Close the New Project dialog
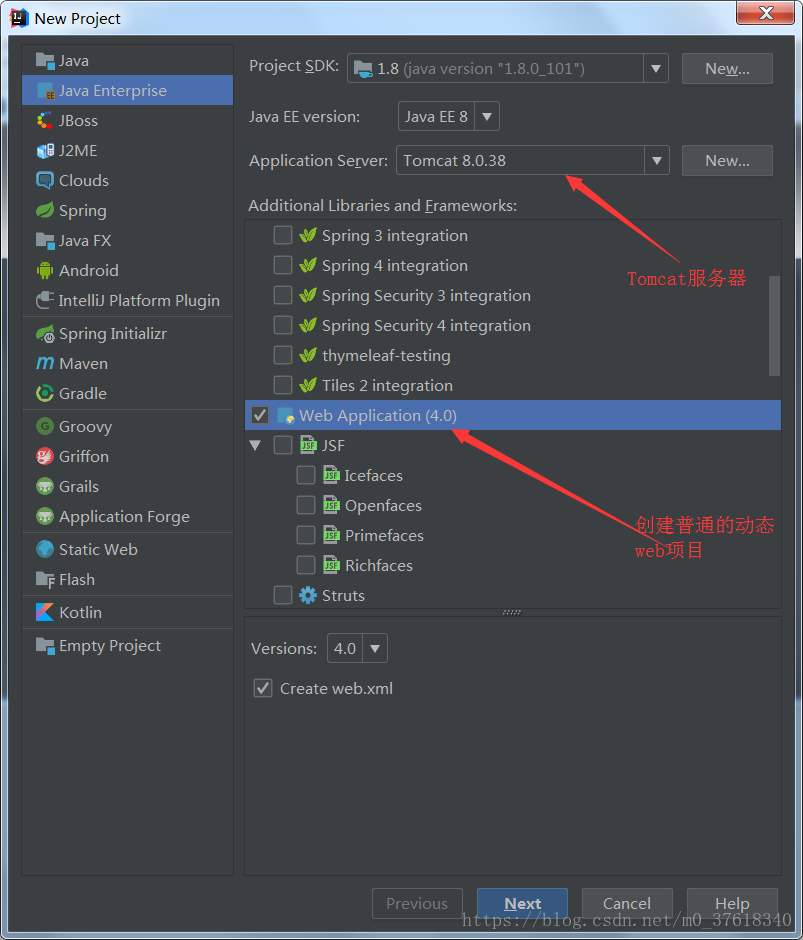 tap(765, 13)
